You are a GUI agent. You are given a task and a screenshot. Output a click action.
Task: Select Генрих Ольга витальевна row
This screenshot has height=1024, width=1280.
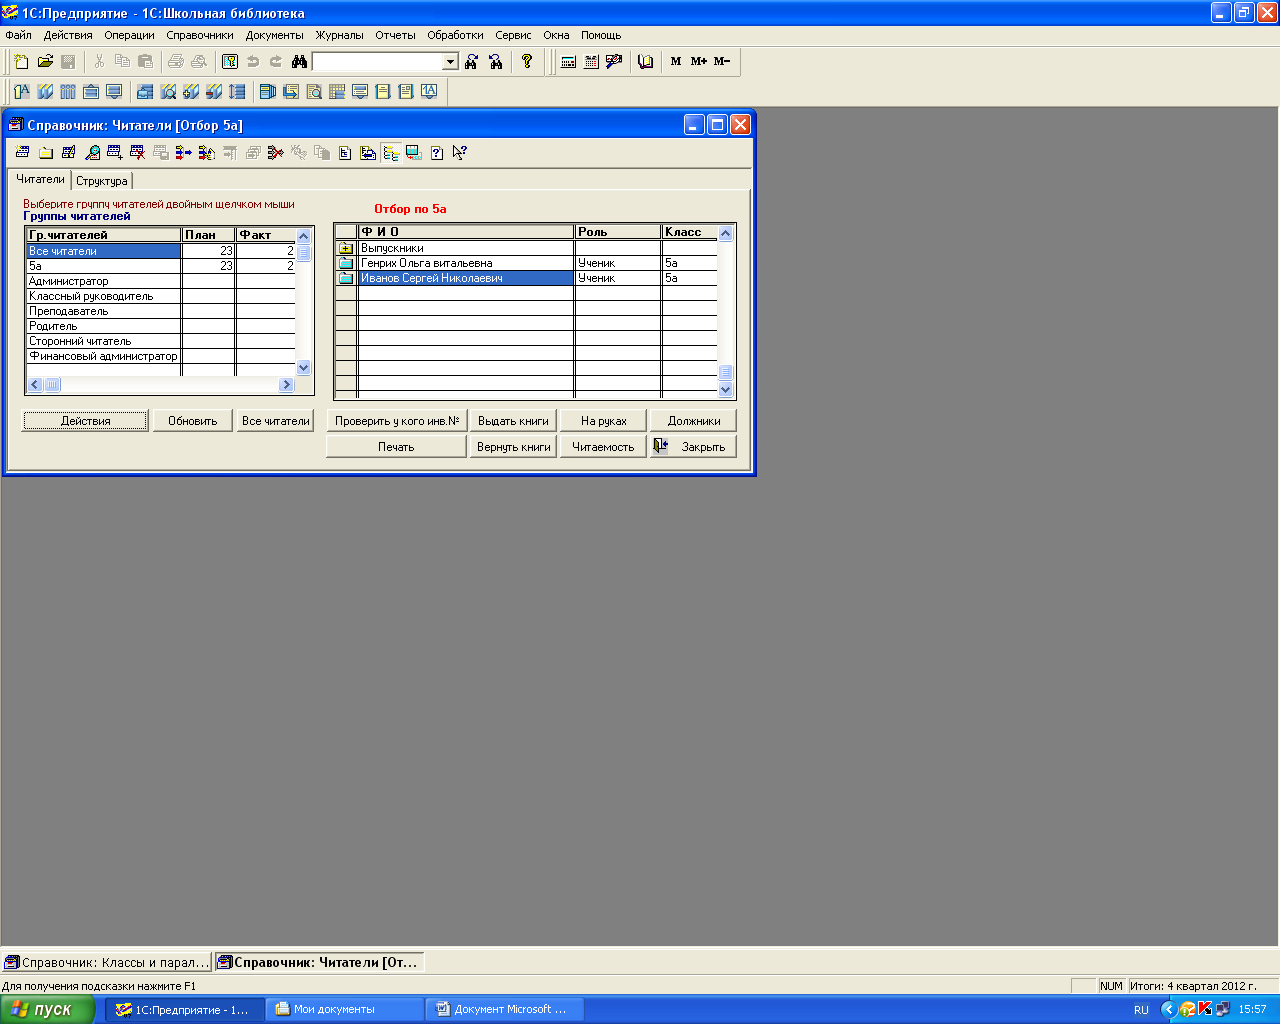click(526, 263)
